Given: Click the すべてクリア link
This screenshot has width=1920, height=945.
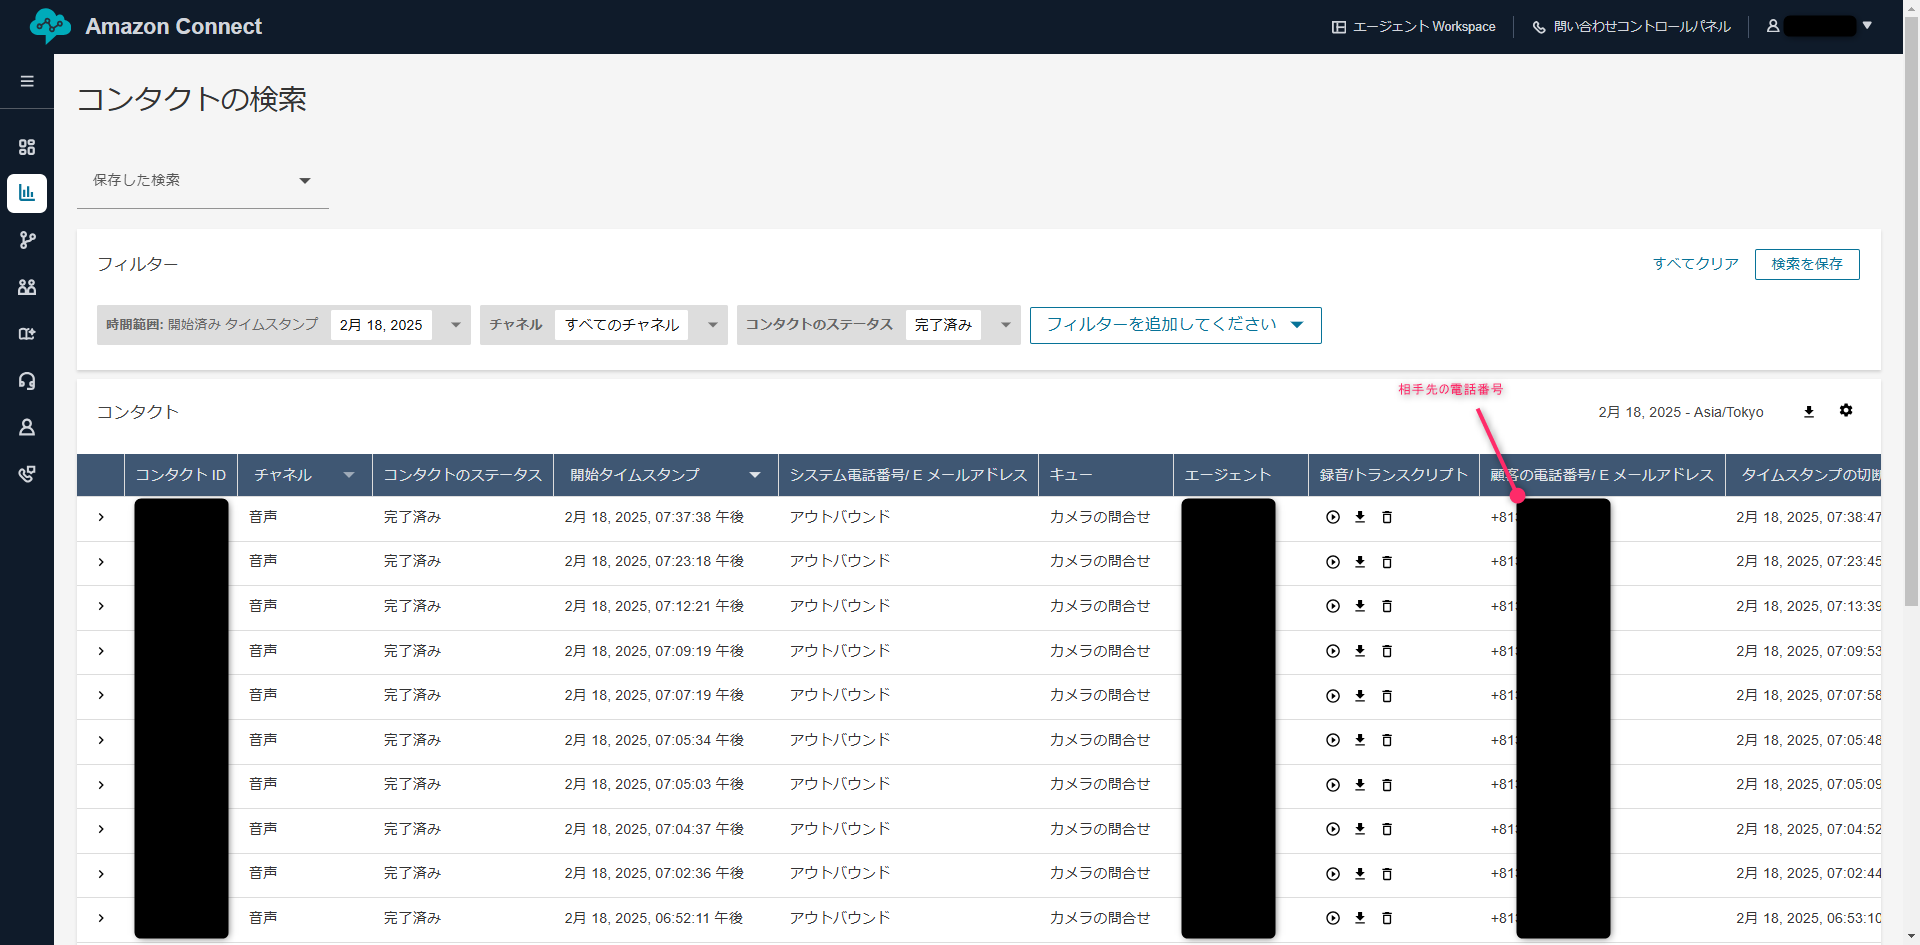Looking at the screenshot, I should [x=1695, y=264].
